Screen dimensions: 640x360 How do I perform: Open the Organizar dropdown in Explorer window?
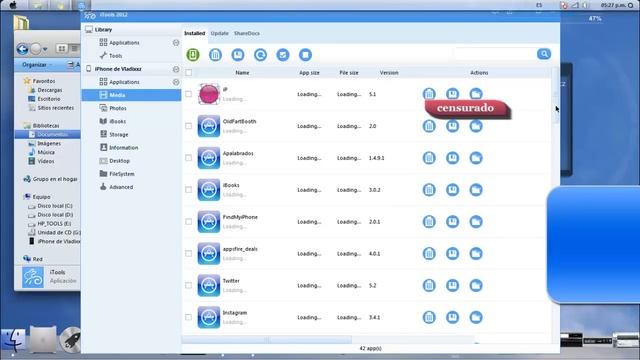click(37, 64)
